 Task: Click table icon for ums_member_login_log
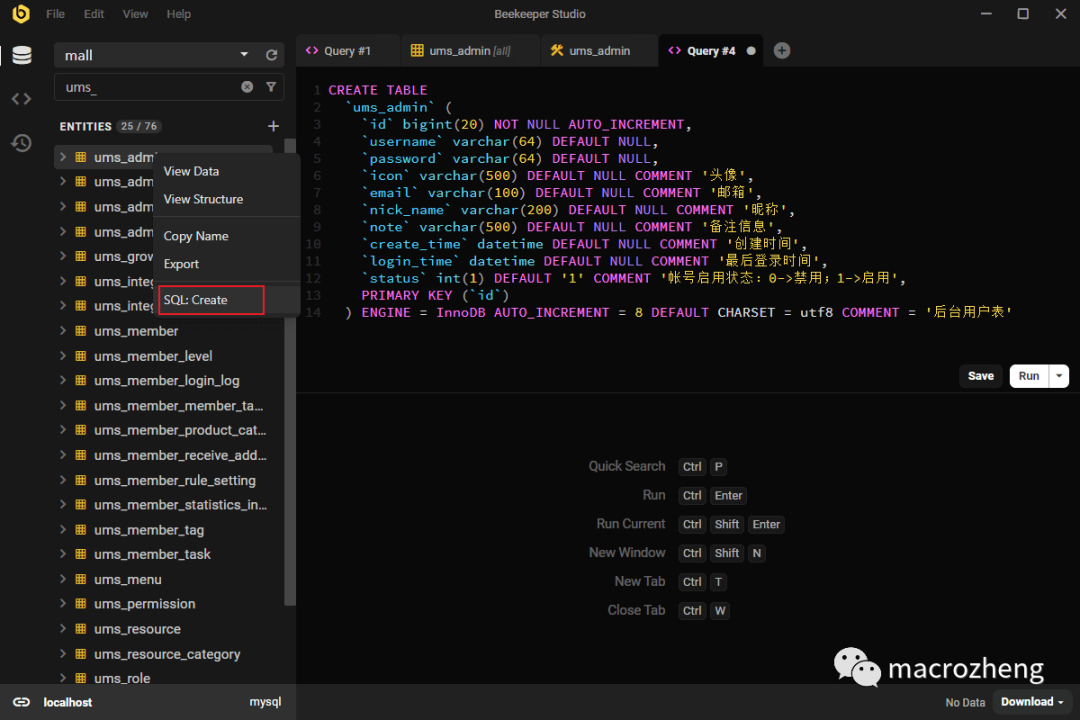[81, 380]
